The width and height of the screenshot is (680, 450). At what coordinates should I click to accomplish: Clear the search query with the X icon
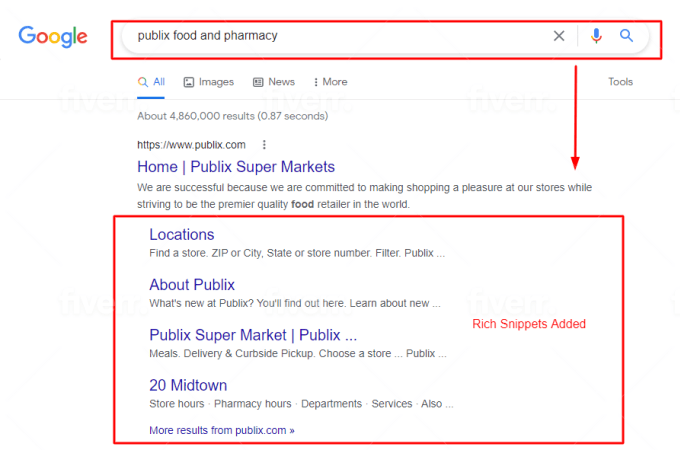point(559,36)
